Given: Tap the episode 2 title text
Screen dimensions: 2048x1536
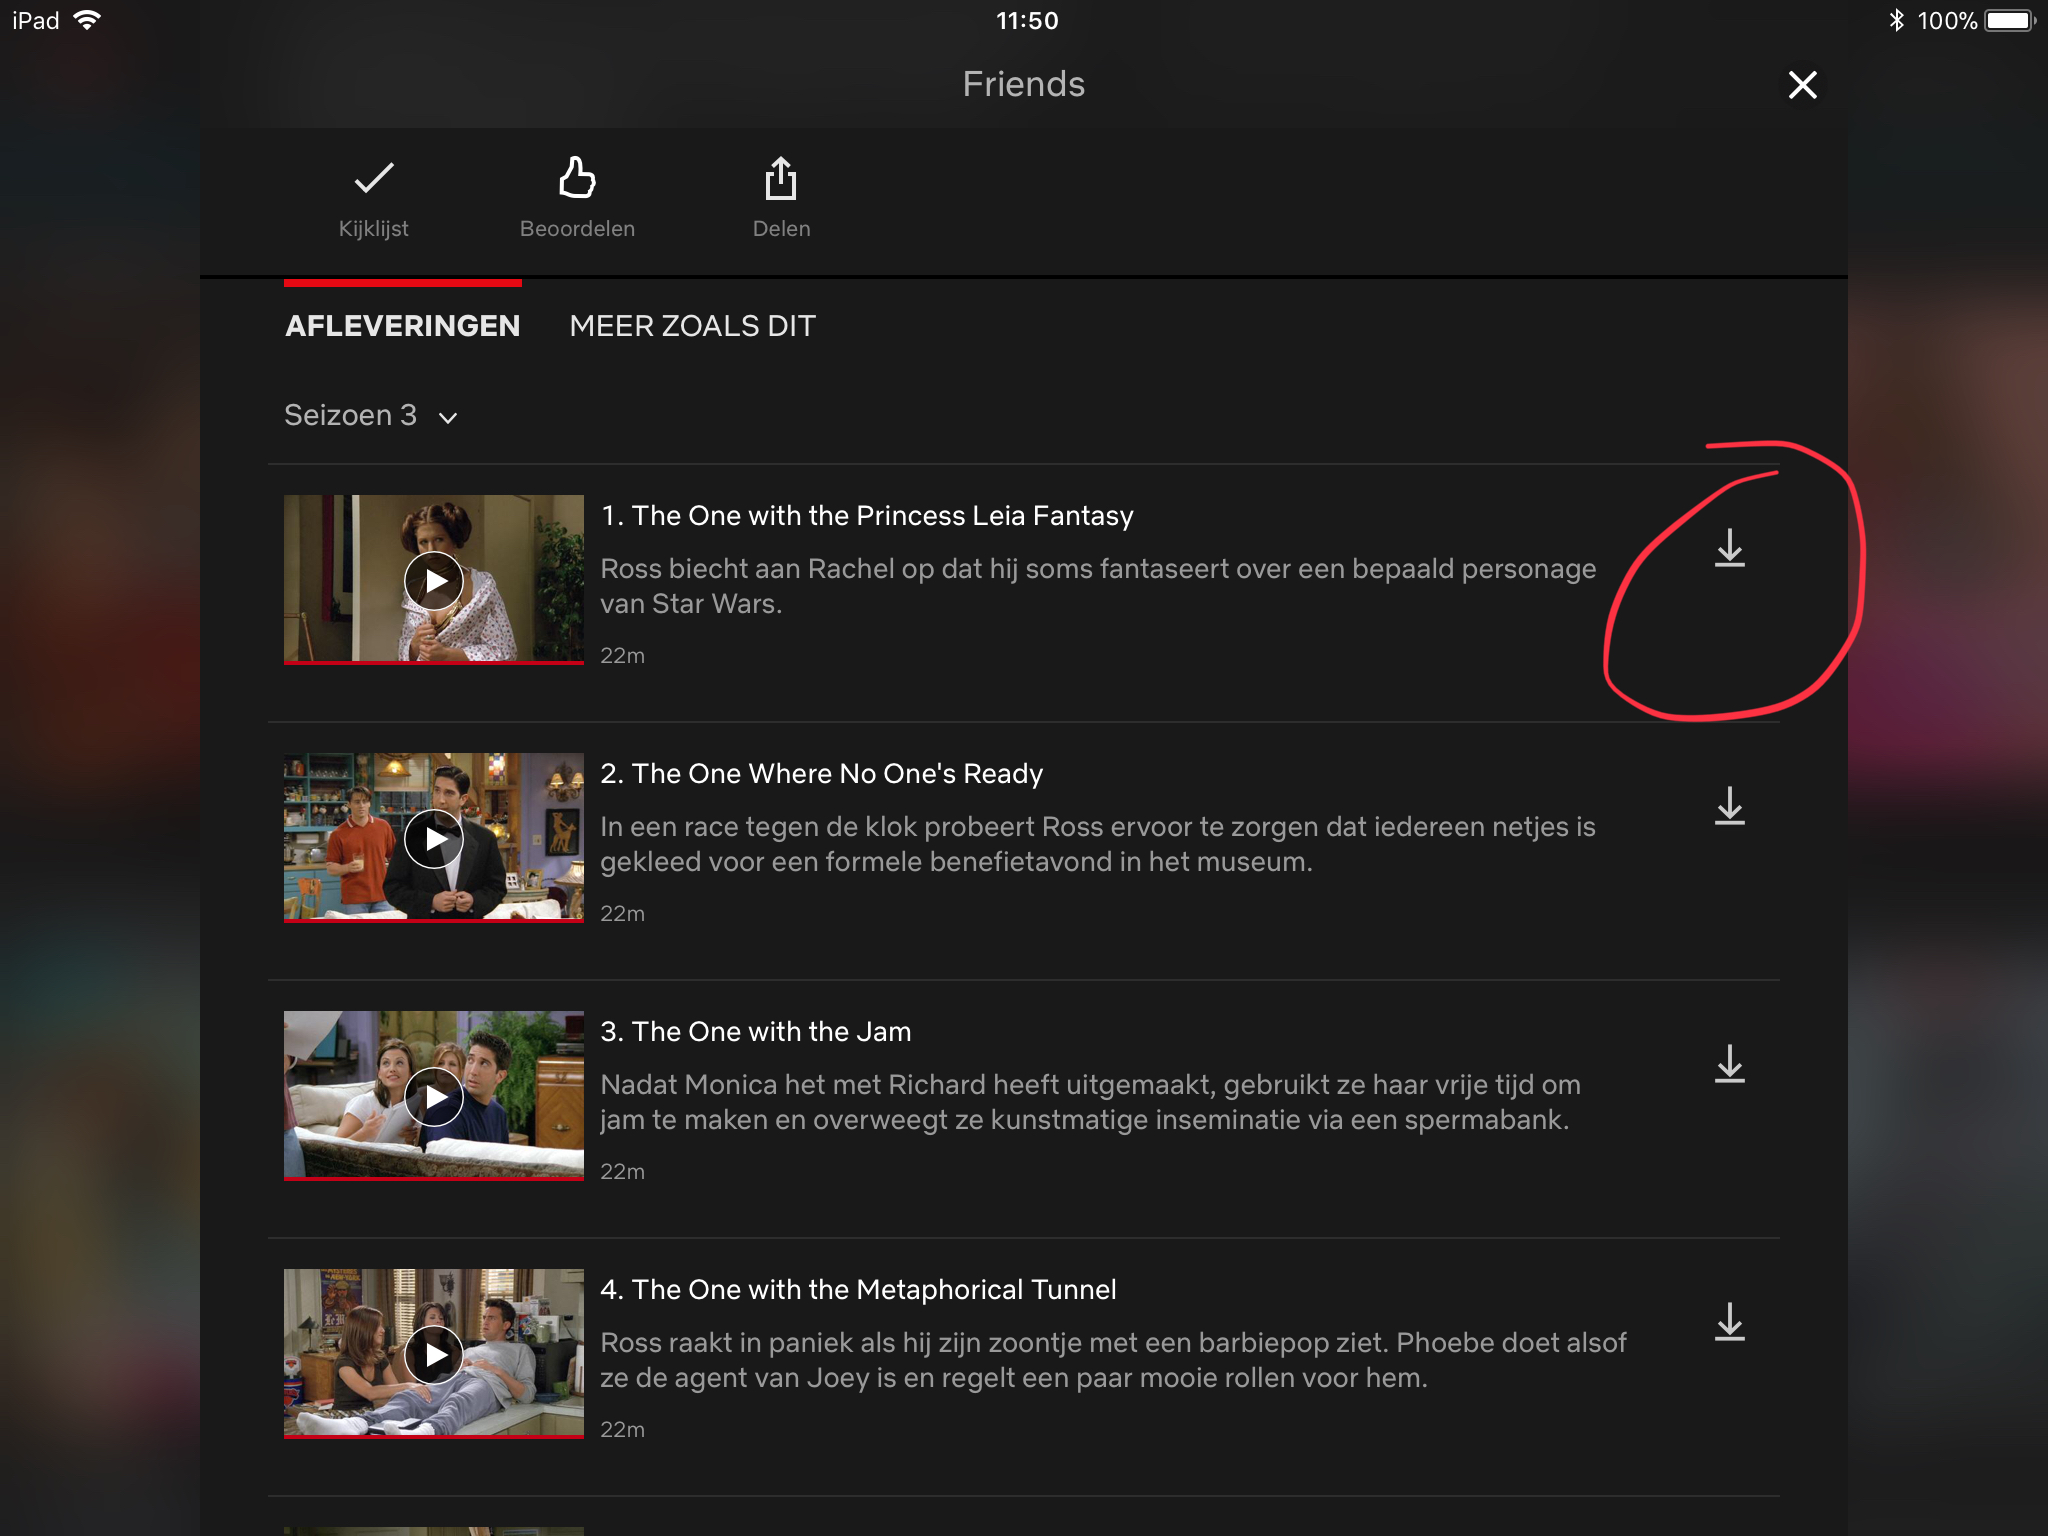Looking at the screenshot, I should (821, 774).
